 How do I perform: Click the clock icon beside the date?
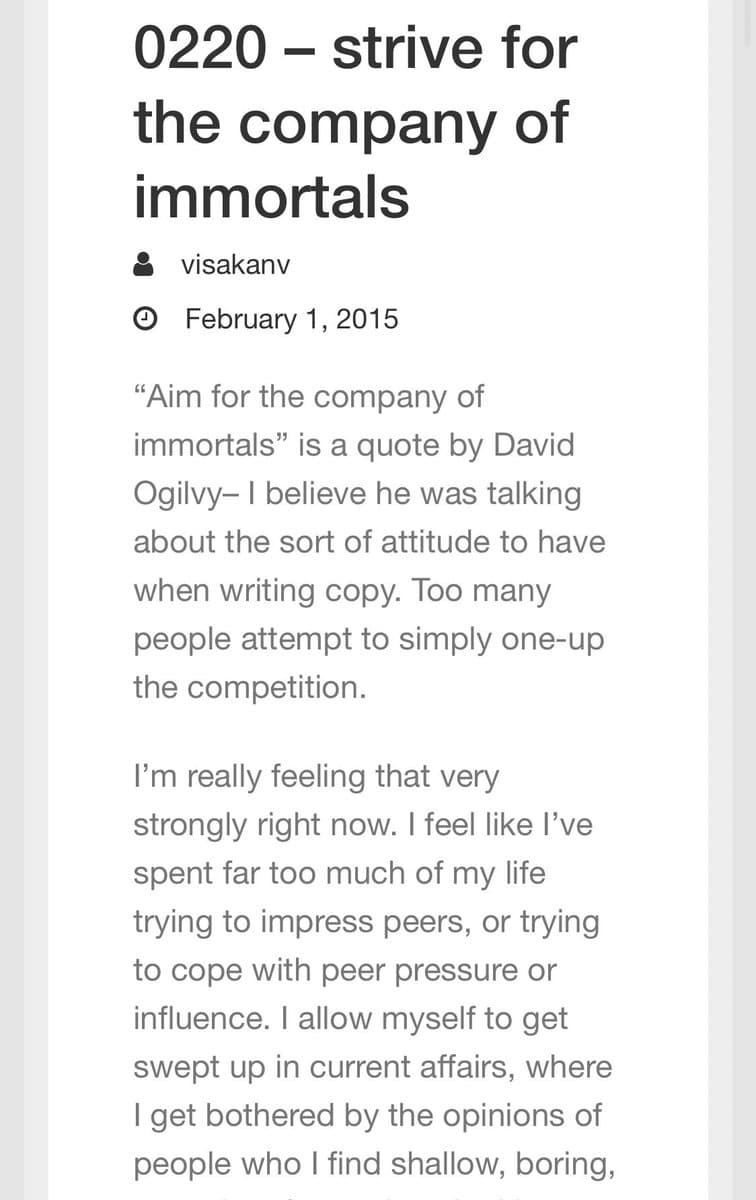(x=144, y=319)
